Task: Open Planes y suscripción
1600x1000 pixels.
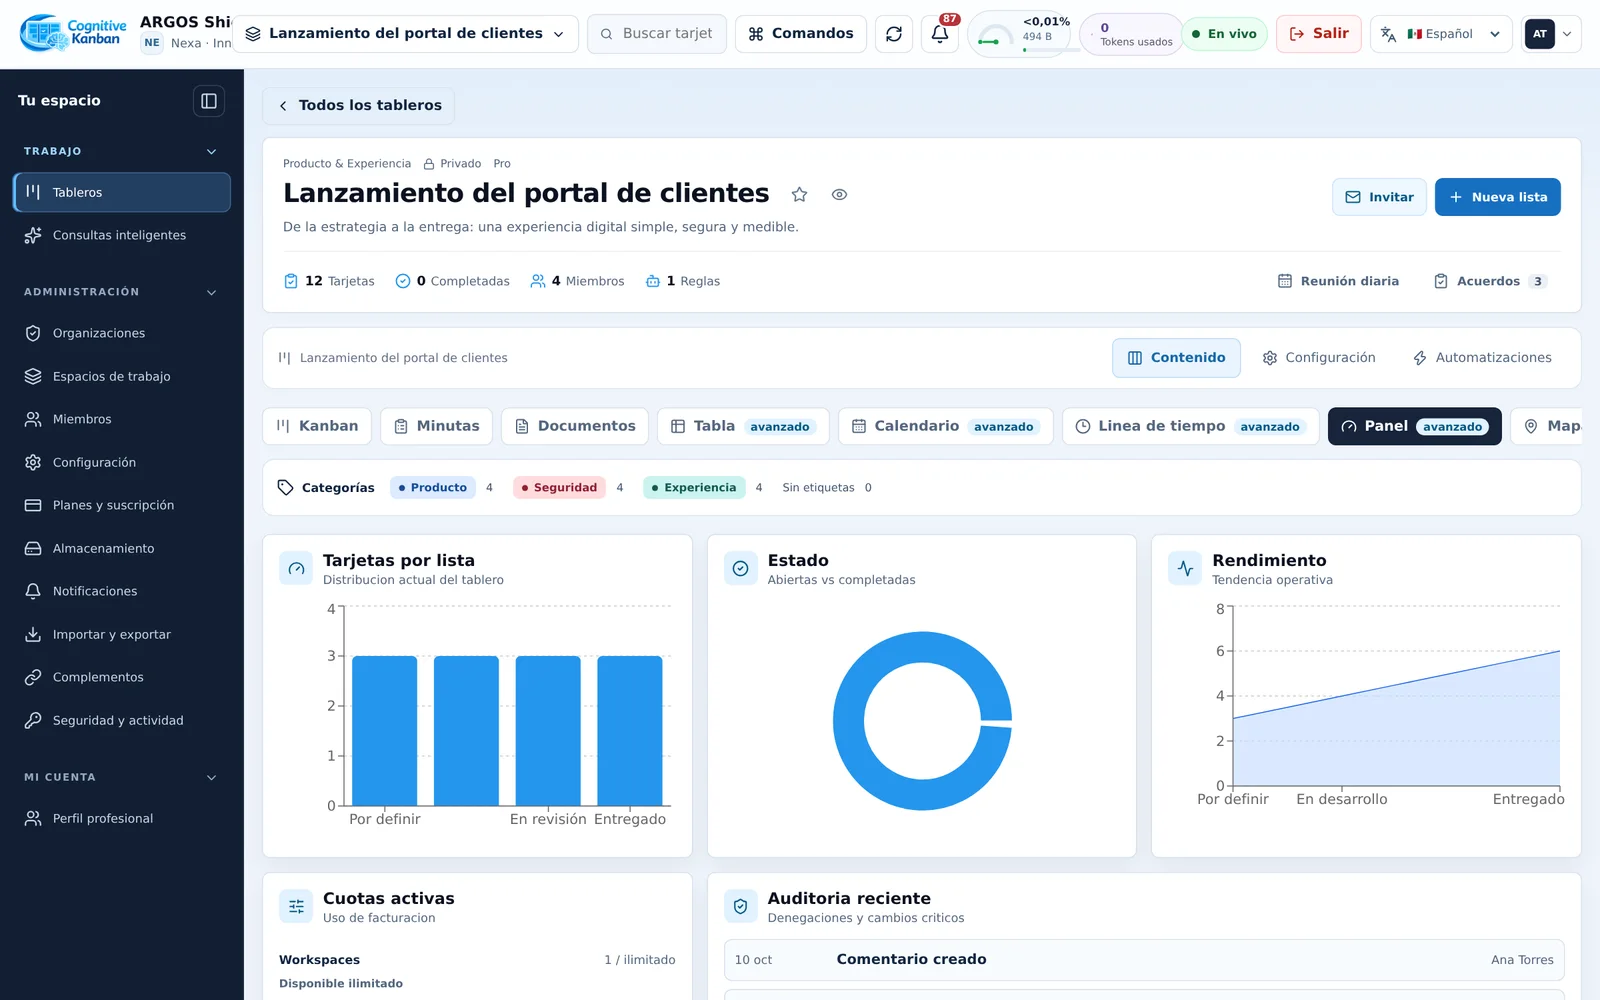Action: (122, 505)
